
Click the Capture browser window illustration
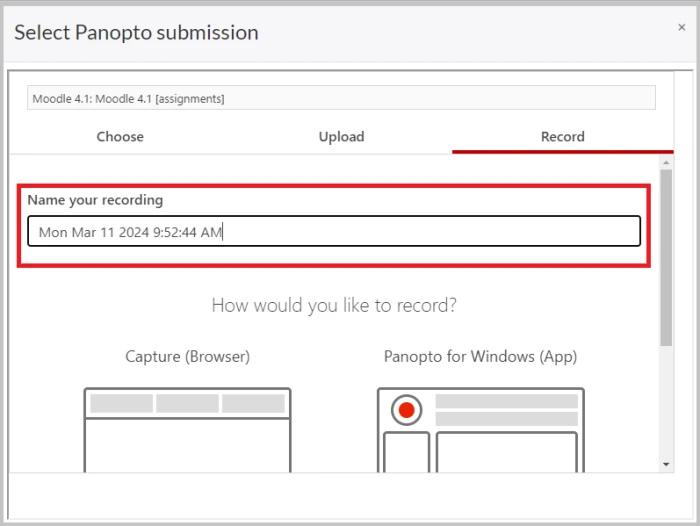[x=188, y=430]
